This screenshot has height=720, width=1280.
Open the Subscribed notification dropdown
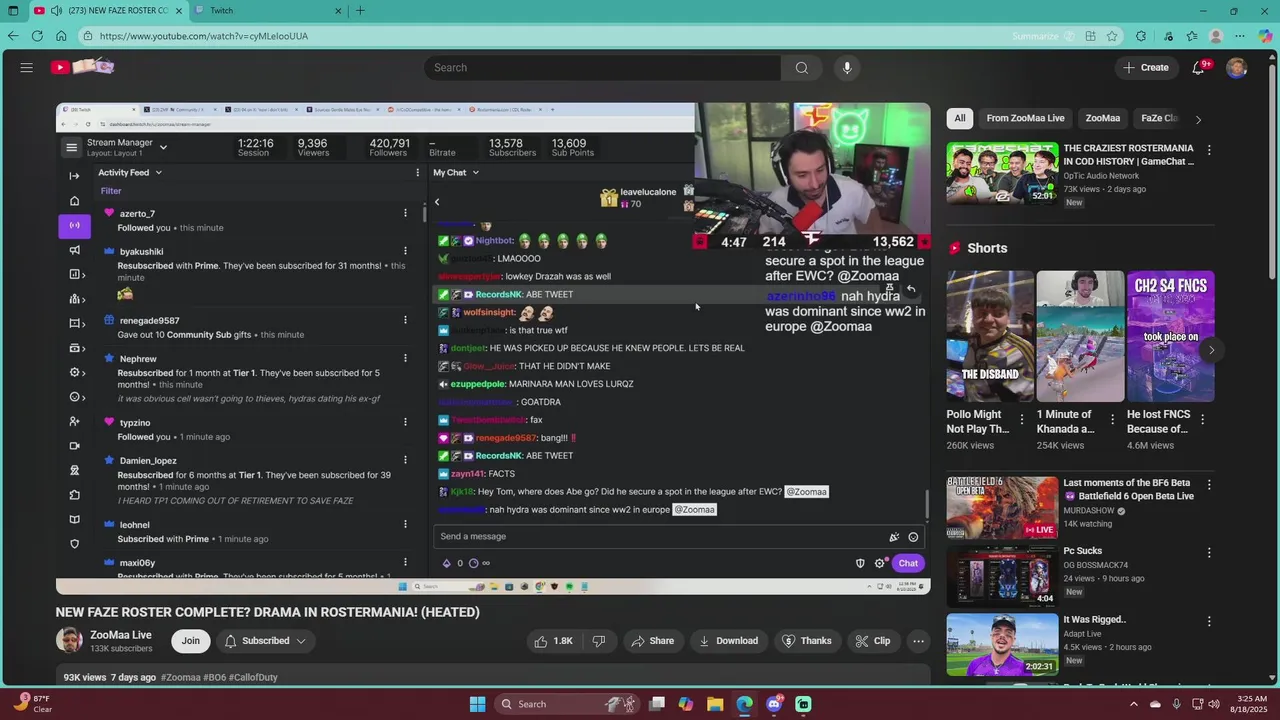click(265, 641)
